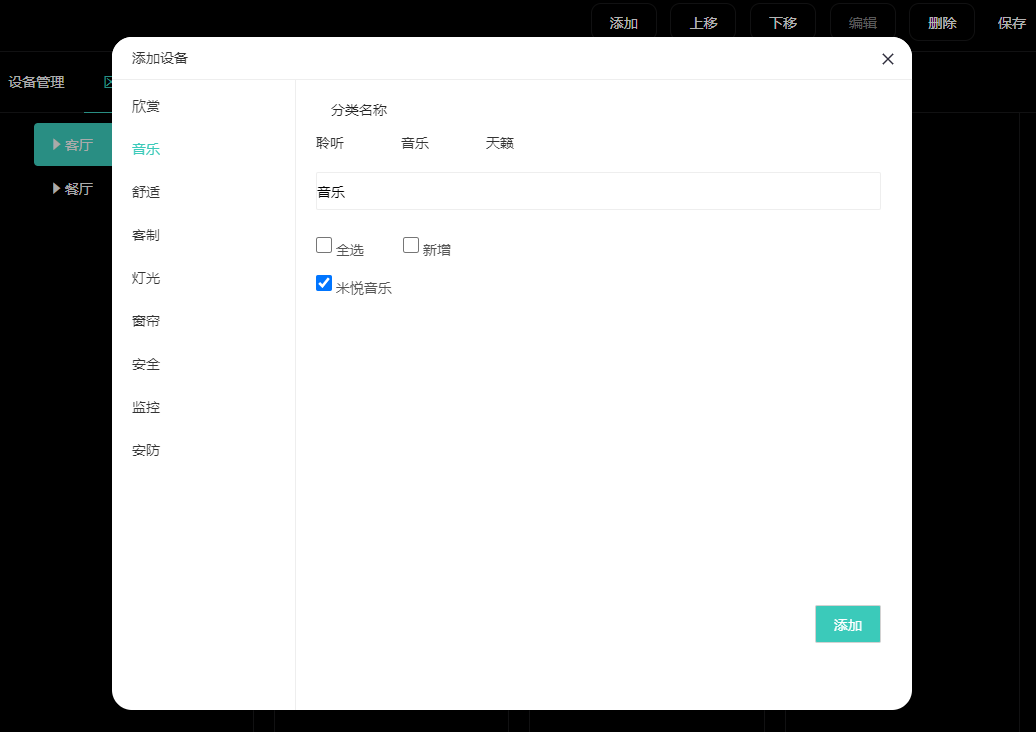The width and height of the screenshot is (1036, 732).
Task: Check the 新增 checkbox
Action: (410, 245)
